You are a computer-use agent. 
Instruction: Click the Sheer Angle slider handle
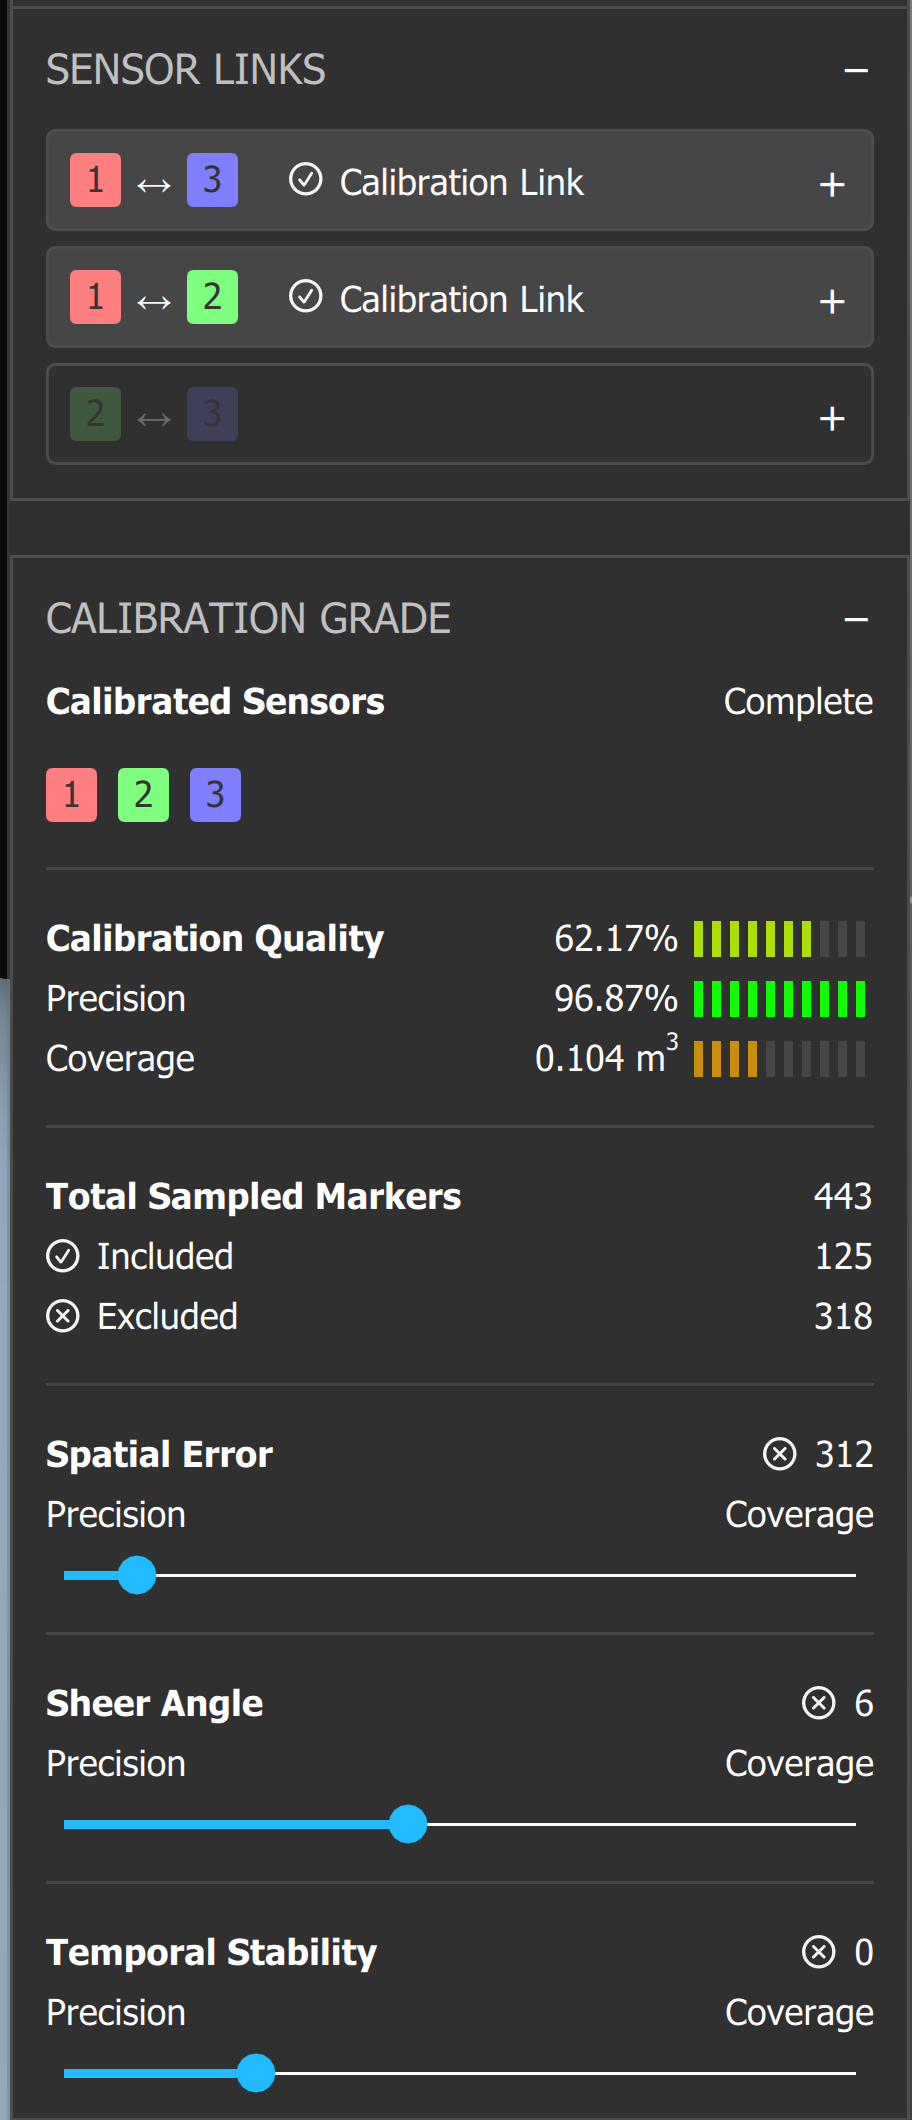tap(408, 1824)
